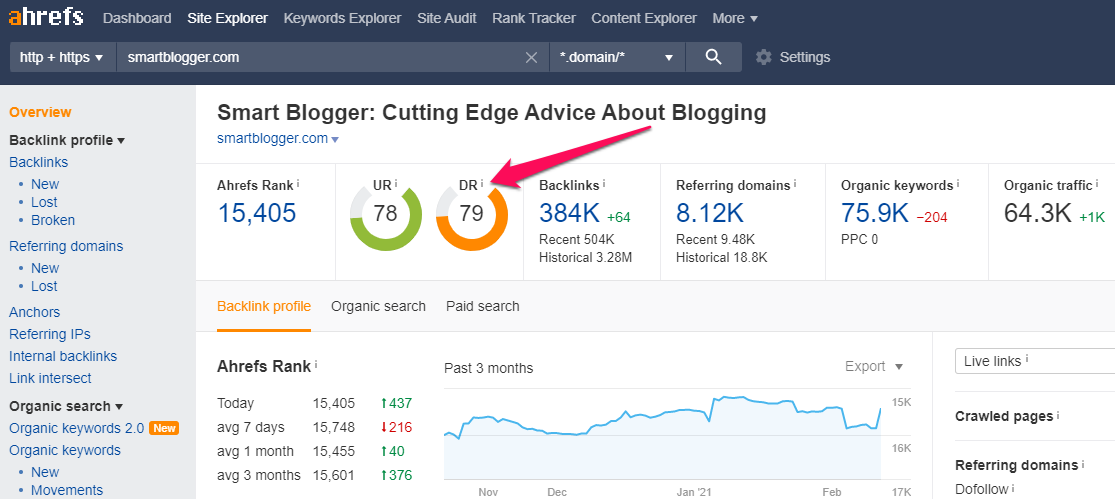Click info icon next to UR
This screenshot has width=1115, height=499.
point(396,183)
